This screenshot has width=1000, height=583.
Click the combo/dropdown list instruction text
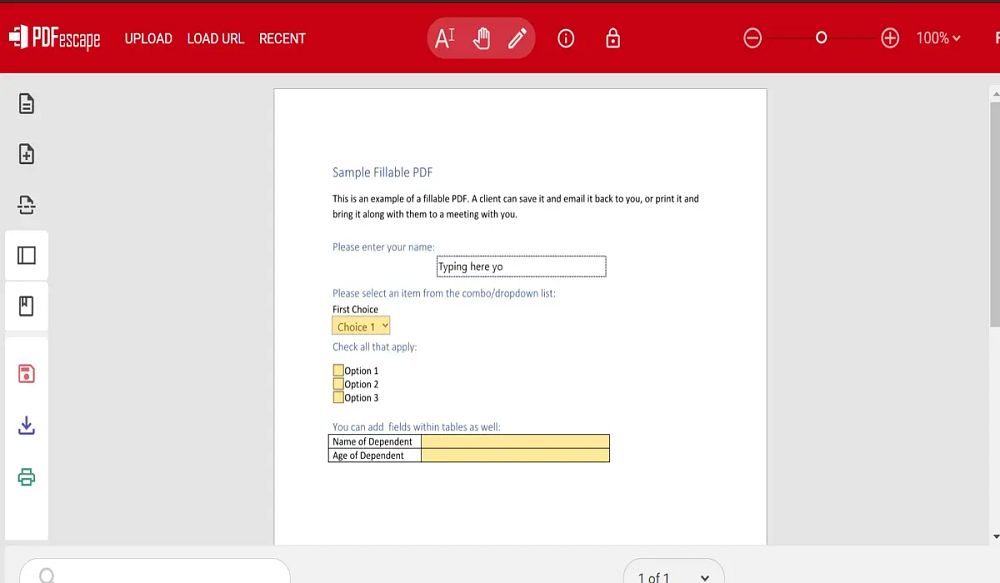coord(444,293)
